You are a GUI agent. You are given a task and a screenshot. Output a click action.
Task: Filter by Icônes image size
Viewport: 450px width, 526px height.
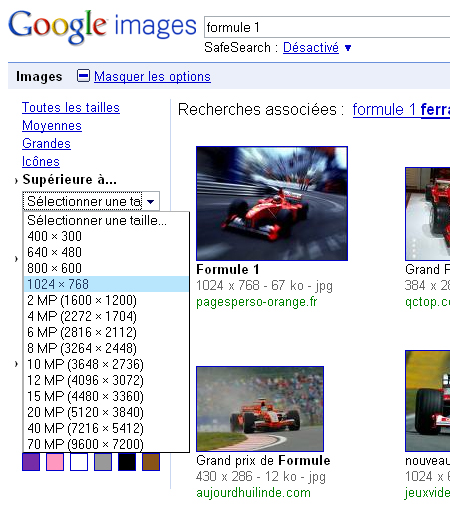tap(41, 162)
